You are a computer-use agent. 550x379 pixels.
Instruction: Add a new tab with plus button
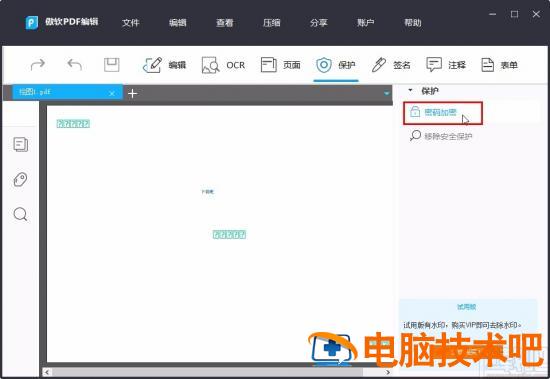132,93
